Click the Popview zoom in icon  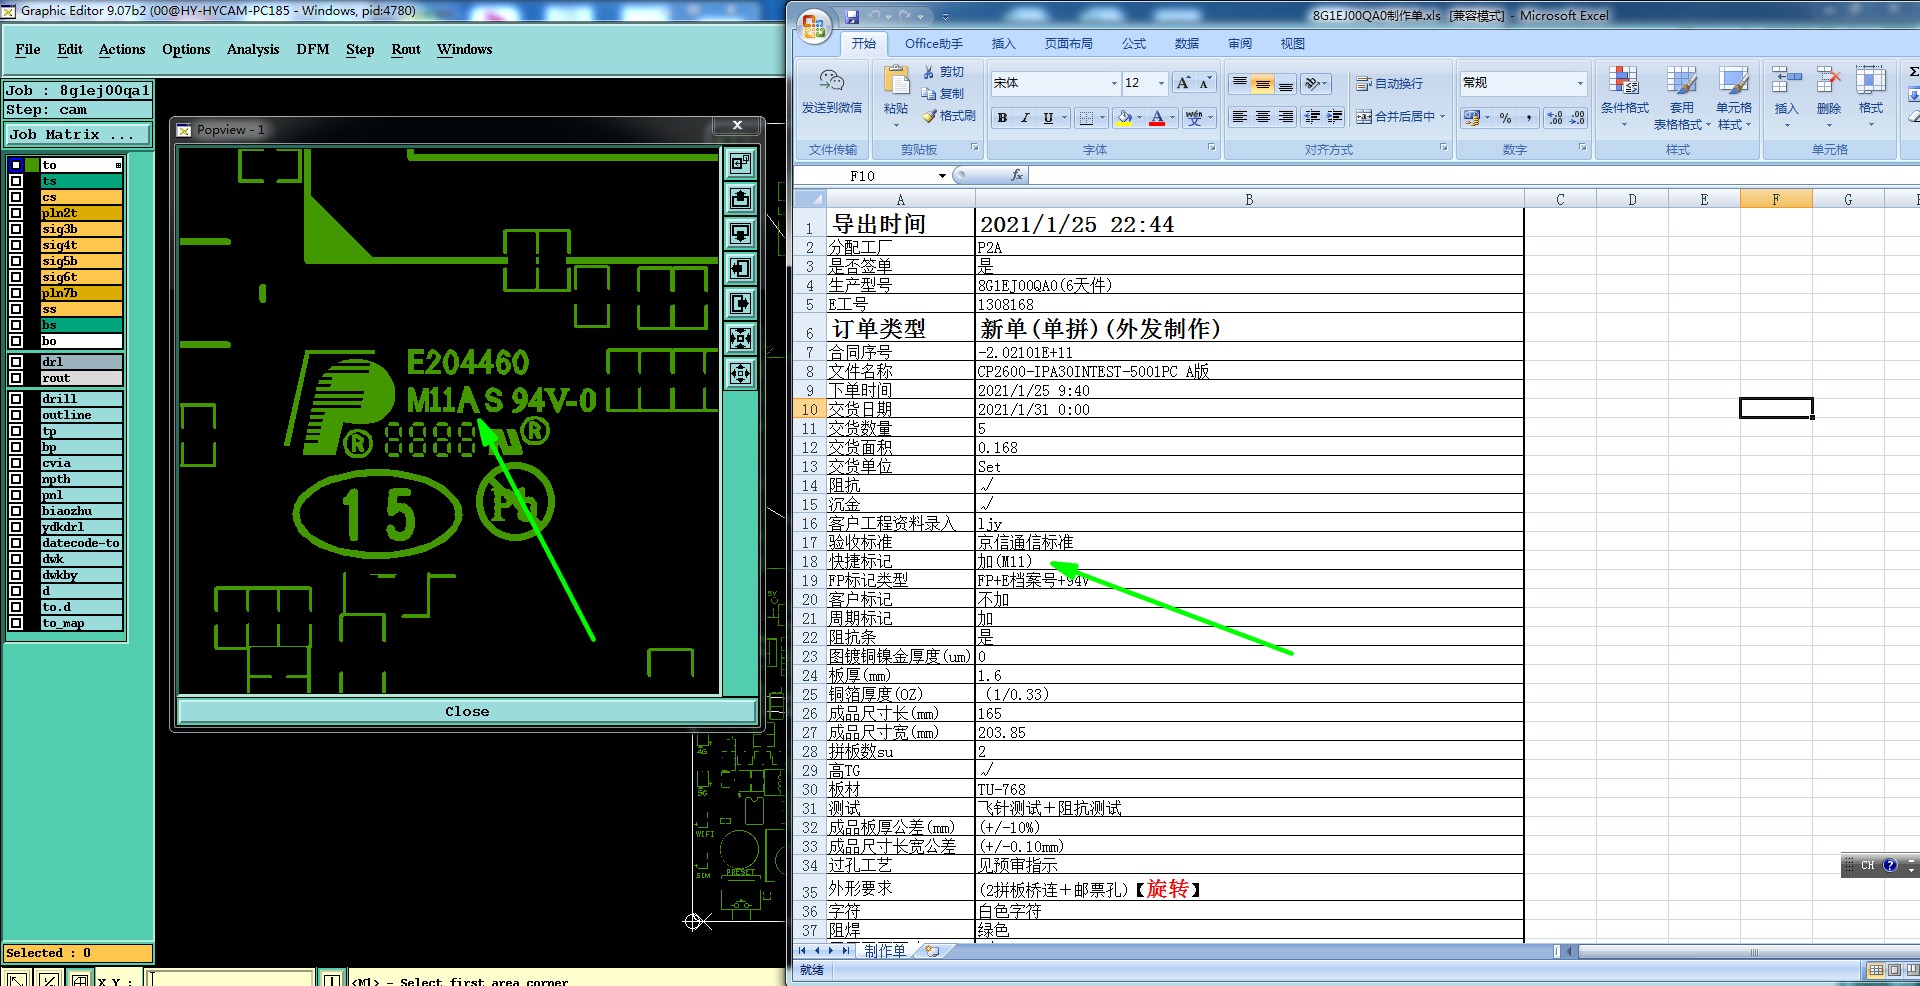[x=740, y=338]
